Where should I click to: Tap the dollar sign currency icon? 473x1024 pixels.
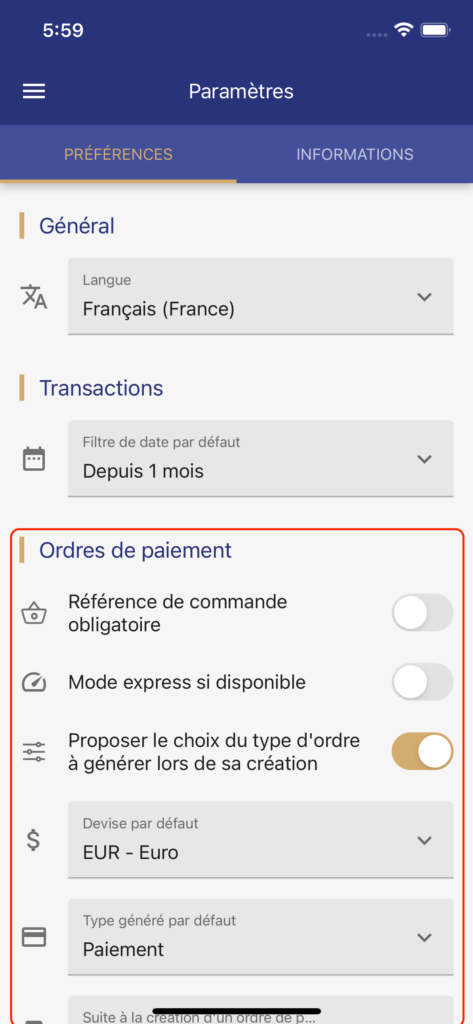coord(33,840)
